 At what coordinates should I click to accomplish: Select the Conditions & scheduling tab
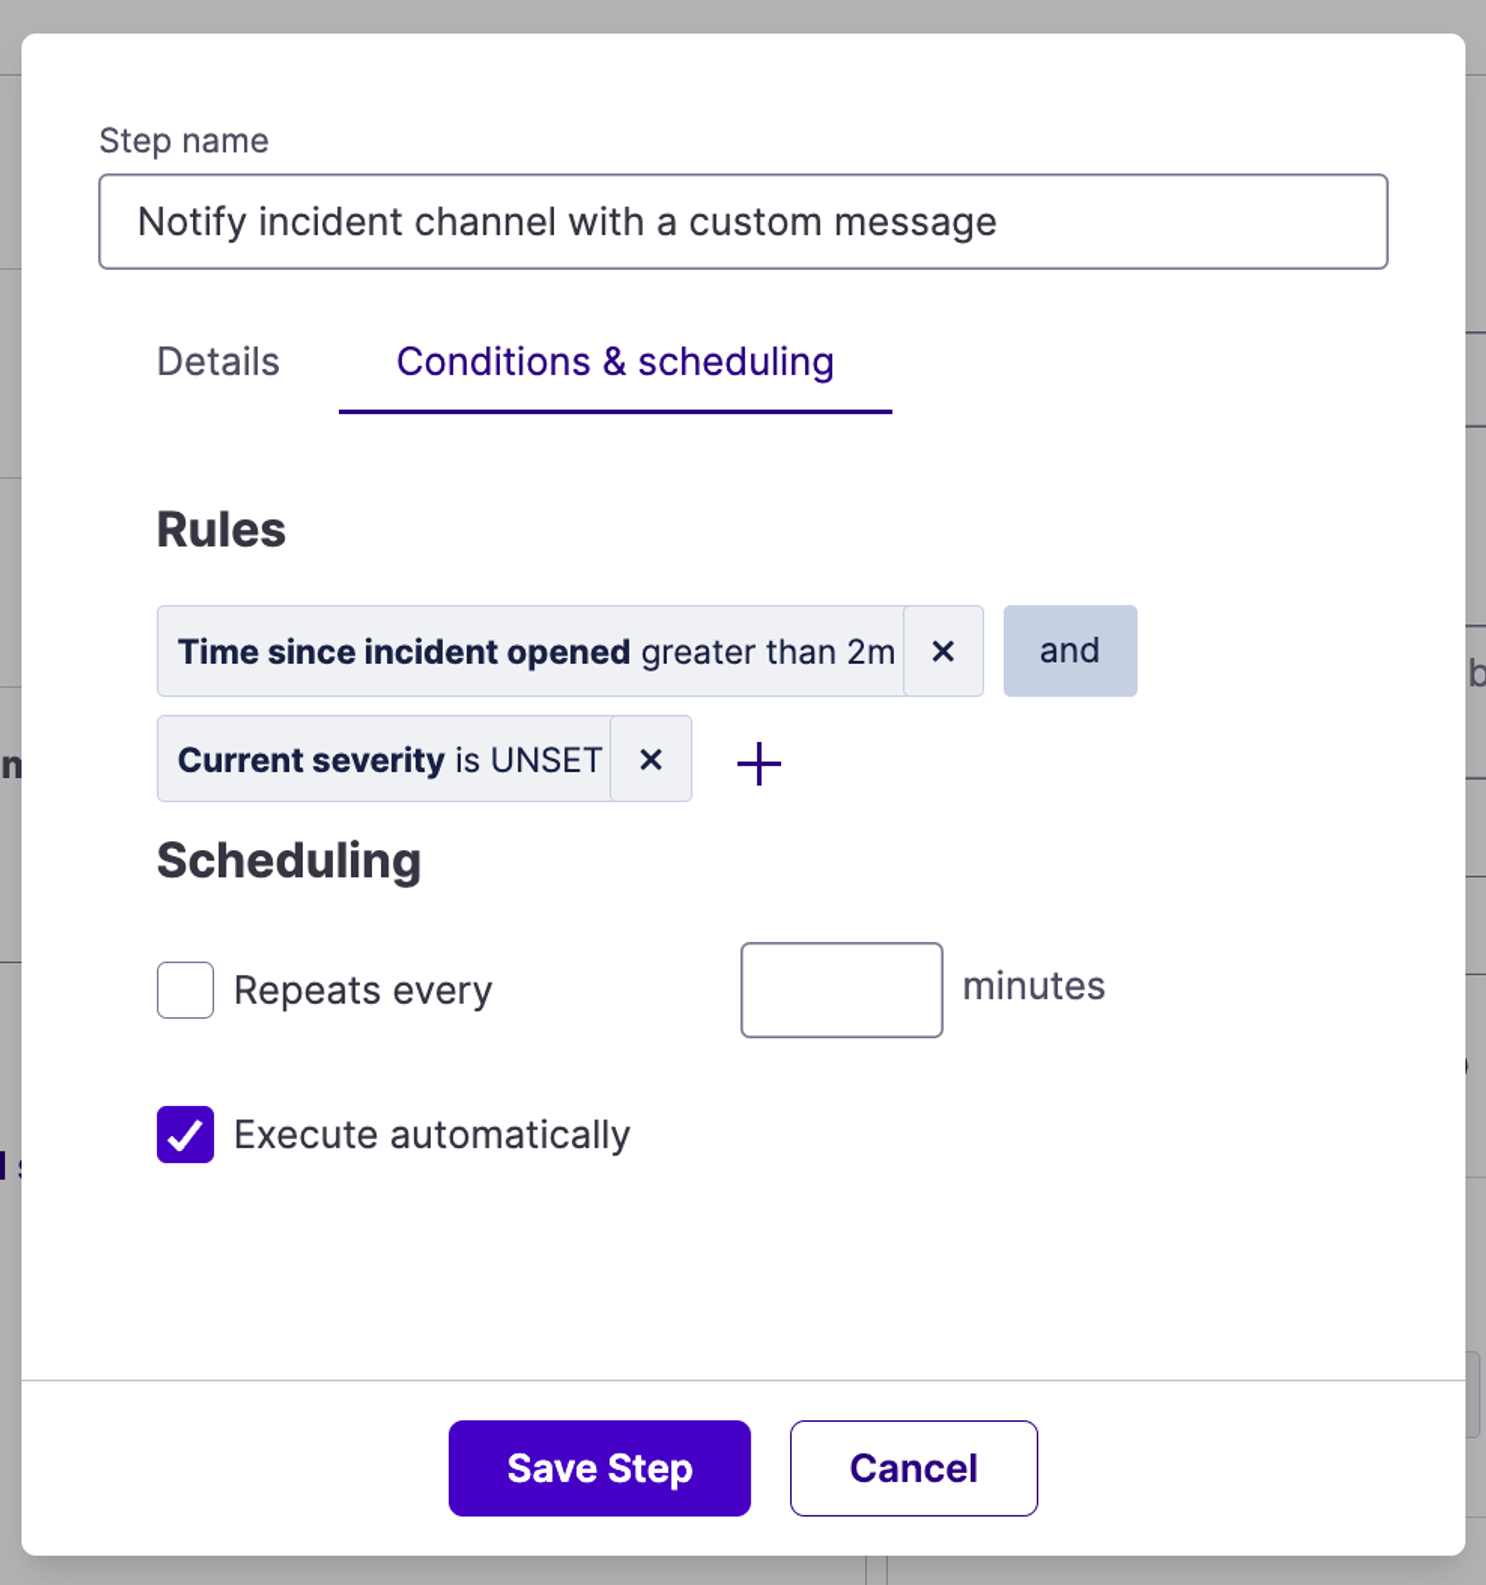point(615,362)
